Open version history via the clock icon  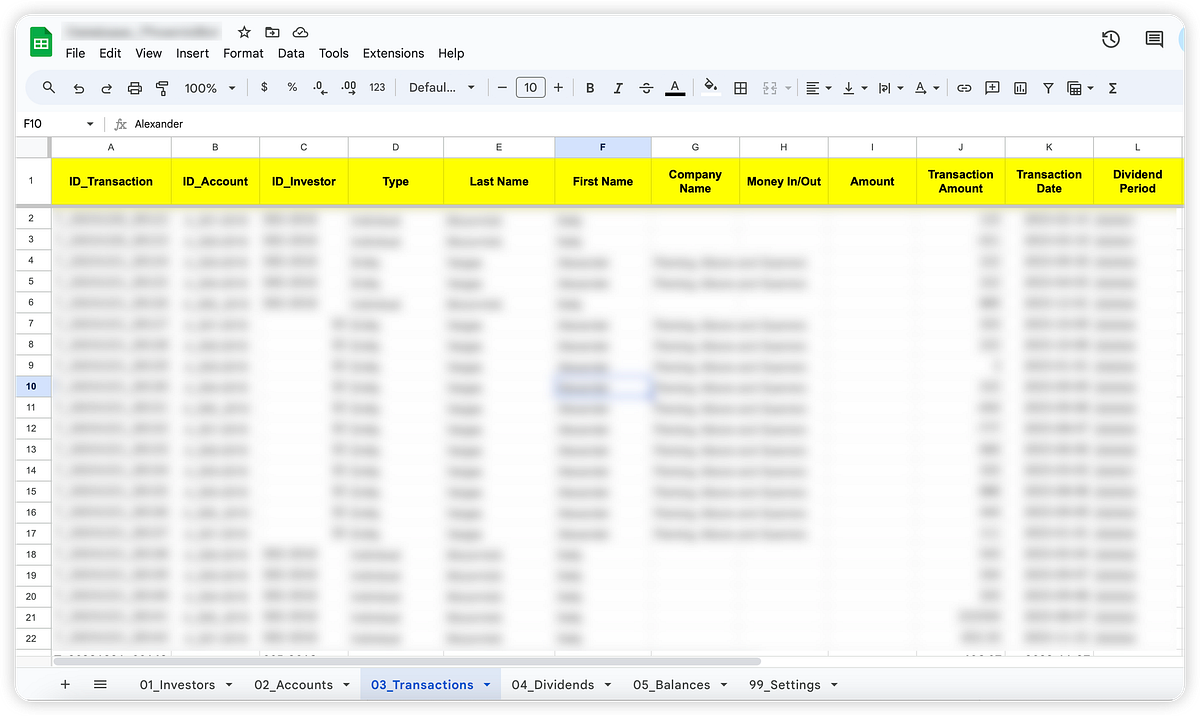1110,40
